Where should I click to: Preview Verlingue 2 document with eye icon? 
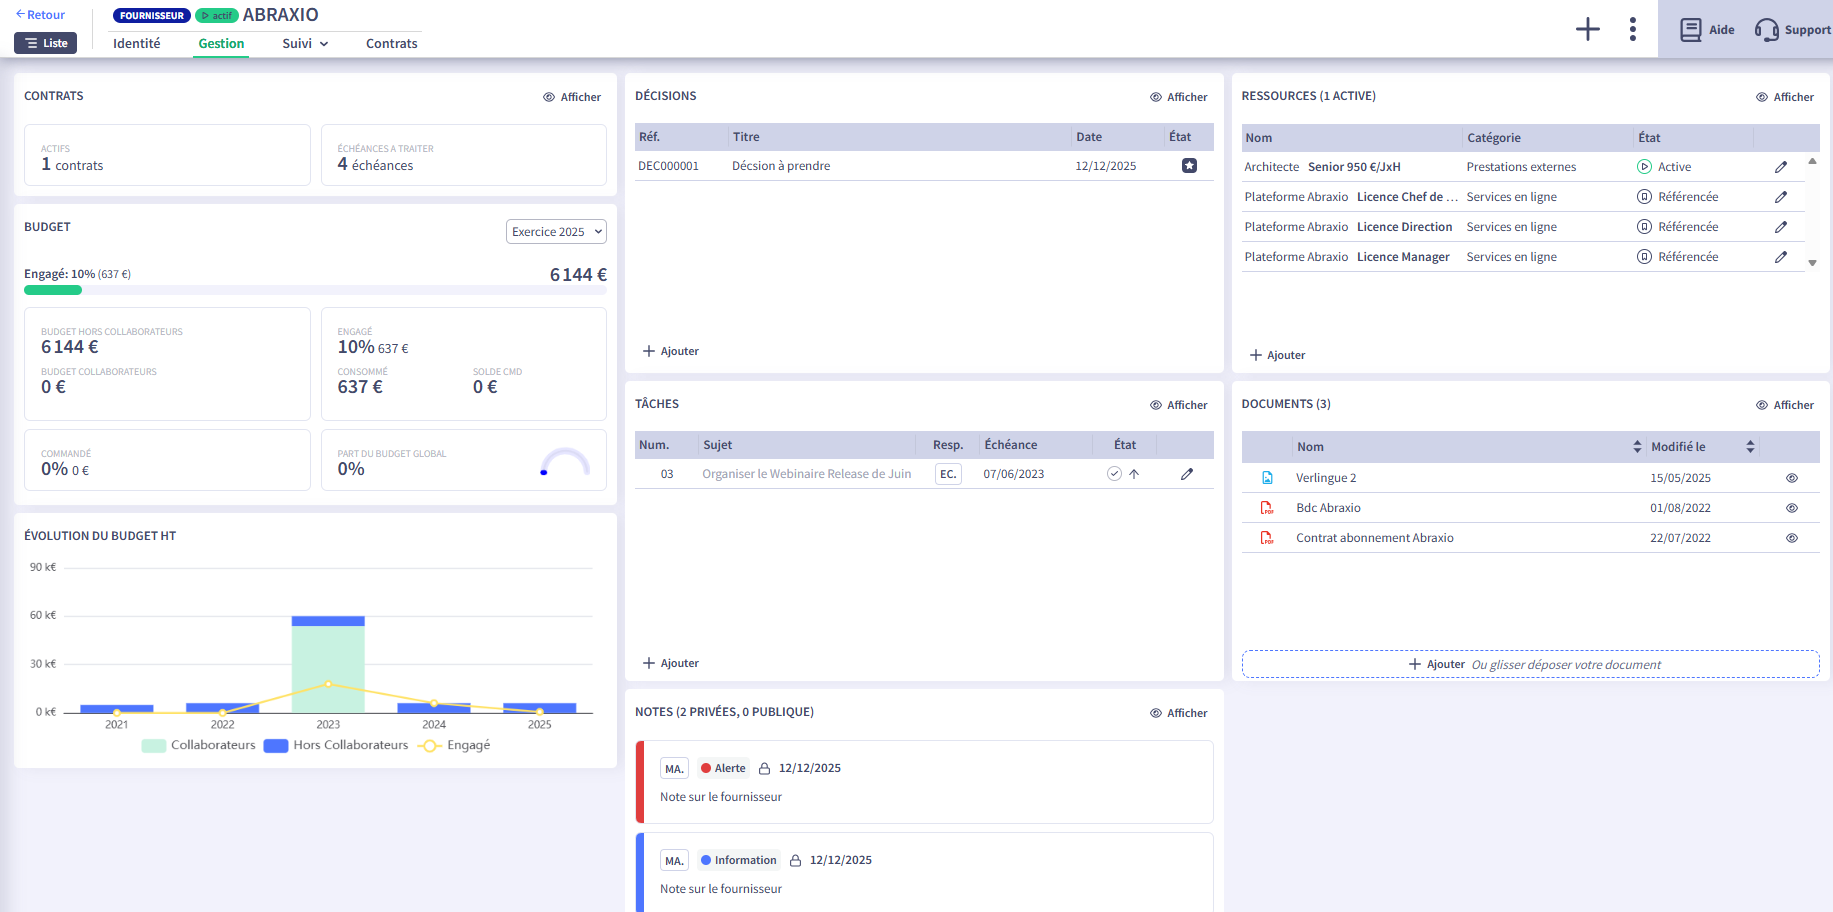[1791, 478]
